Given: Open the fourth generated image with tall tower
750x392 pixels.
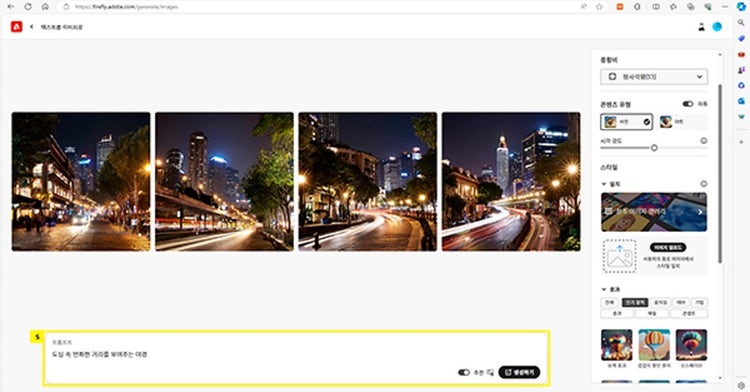Looking at the screenshot, I should [511, 182].
